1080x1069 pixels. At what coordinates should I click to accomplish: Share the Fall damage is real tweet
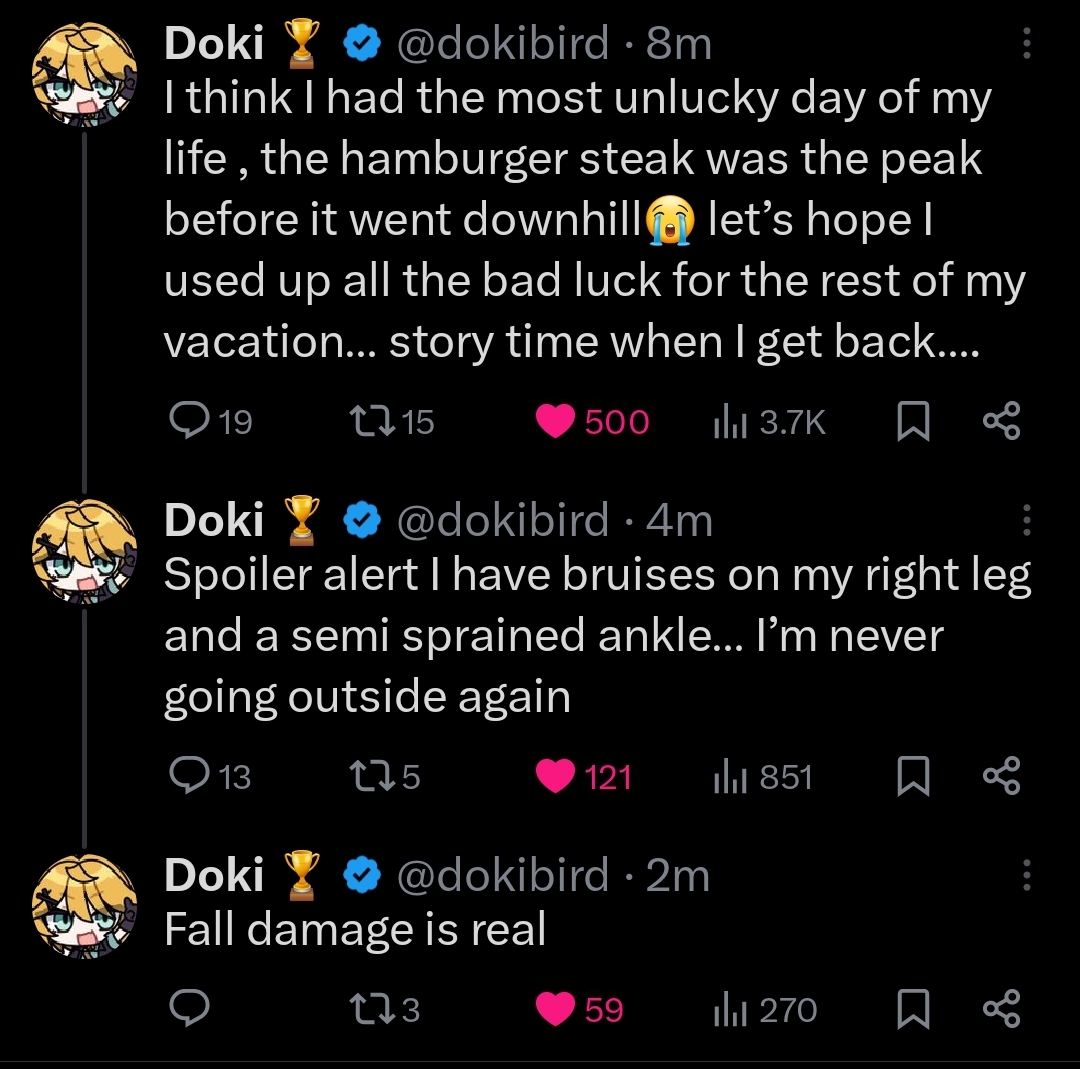pos(1000,1010)
